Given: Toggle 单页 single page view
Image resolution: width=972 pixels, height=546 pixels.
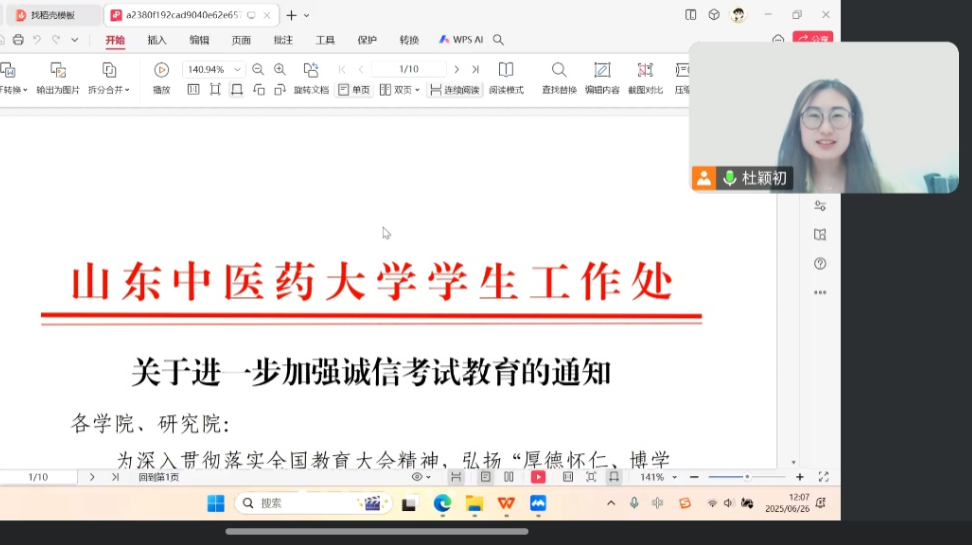Looking at the screenshot, I should click(x=354, y=90).
